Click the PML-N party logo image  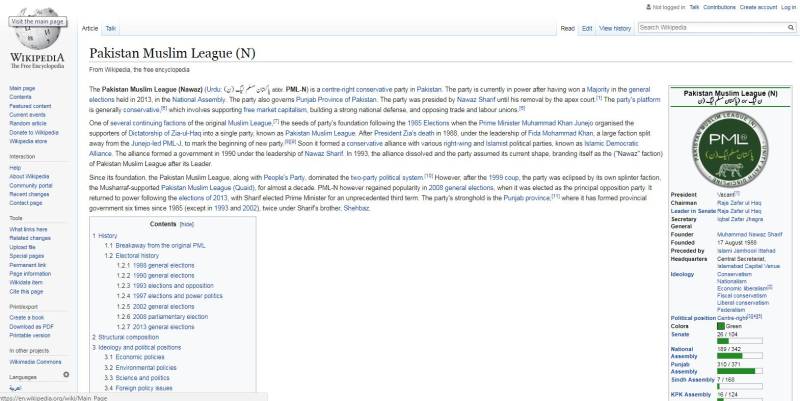click(x=730, y=149)
